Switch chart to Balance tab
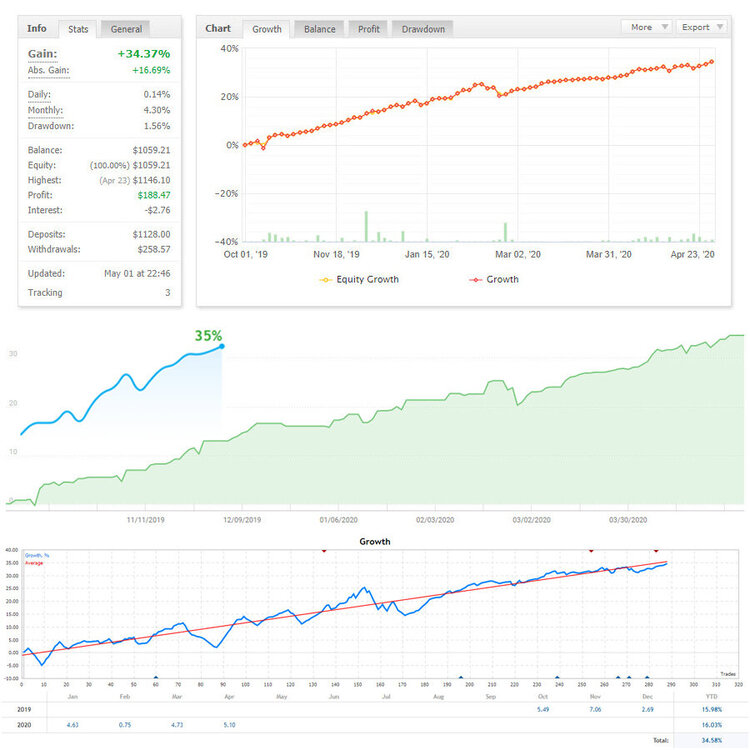This screenshot has width=750, height=750. 320,29
